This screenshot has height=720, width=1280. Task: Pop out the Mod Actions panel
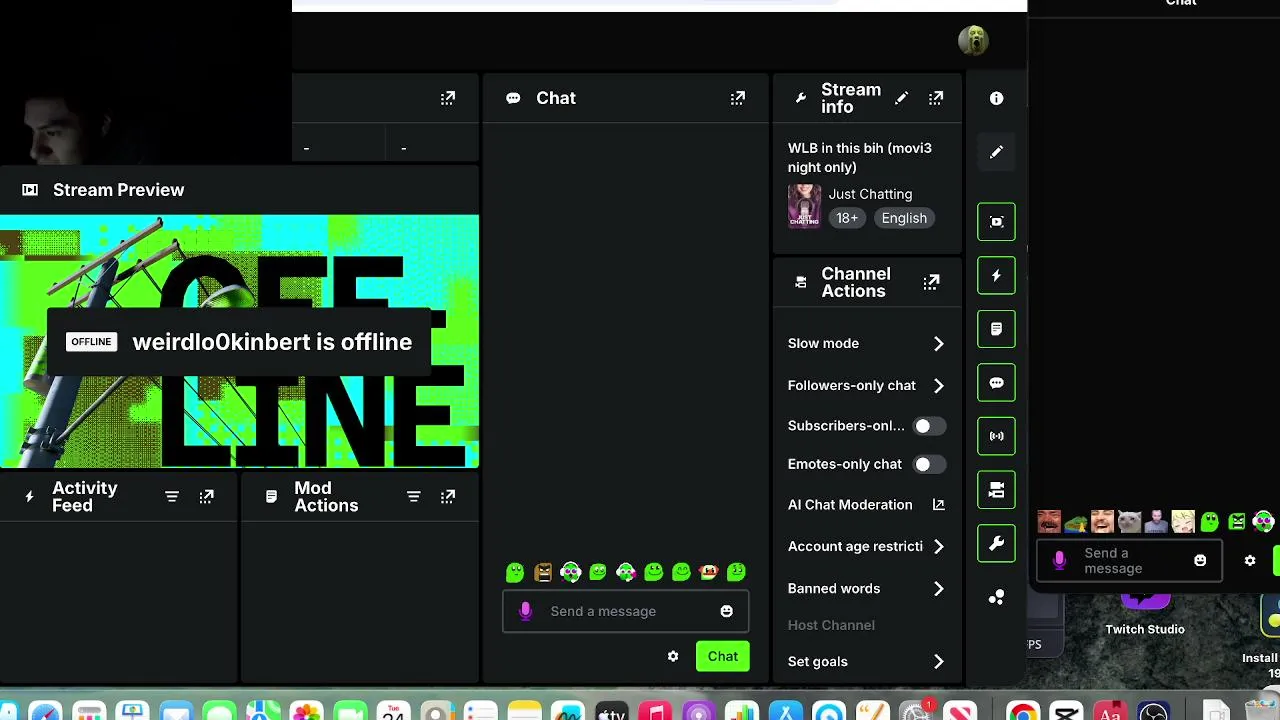pyautogui.click(x=448, y=497)
